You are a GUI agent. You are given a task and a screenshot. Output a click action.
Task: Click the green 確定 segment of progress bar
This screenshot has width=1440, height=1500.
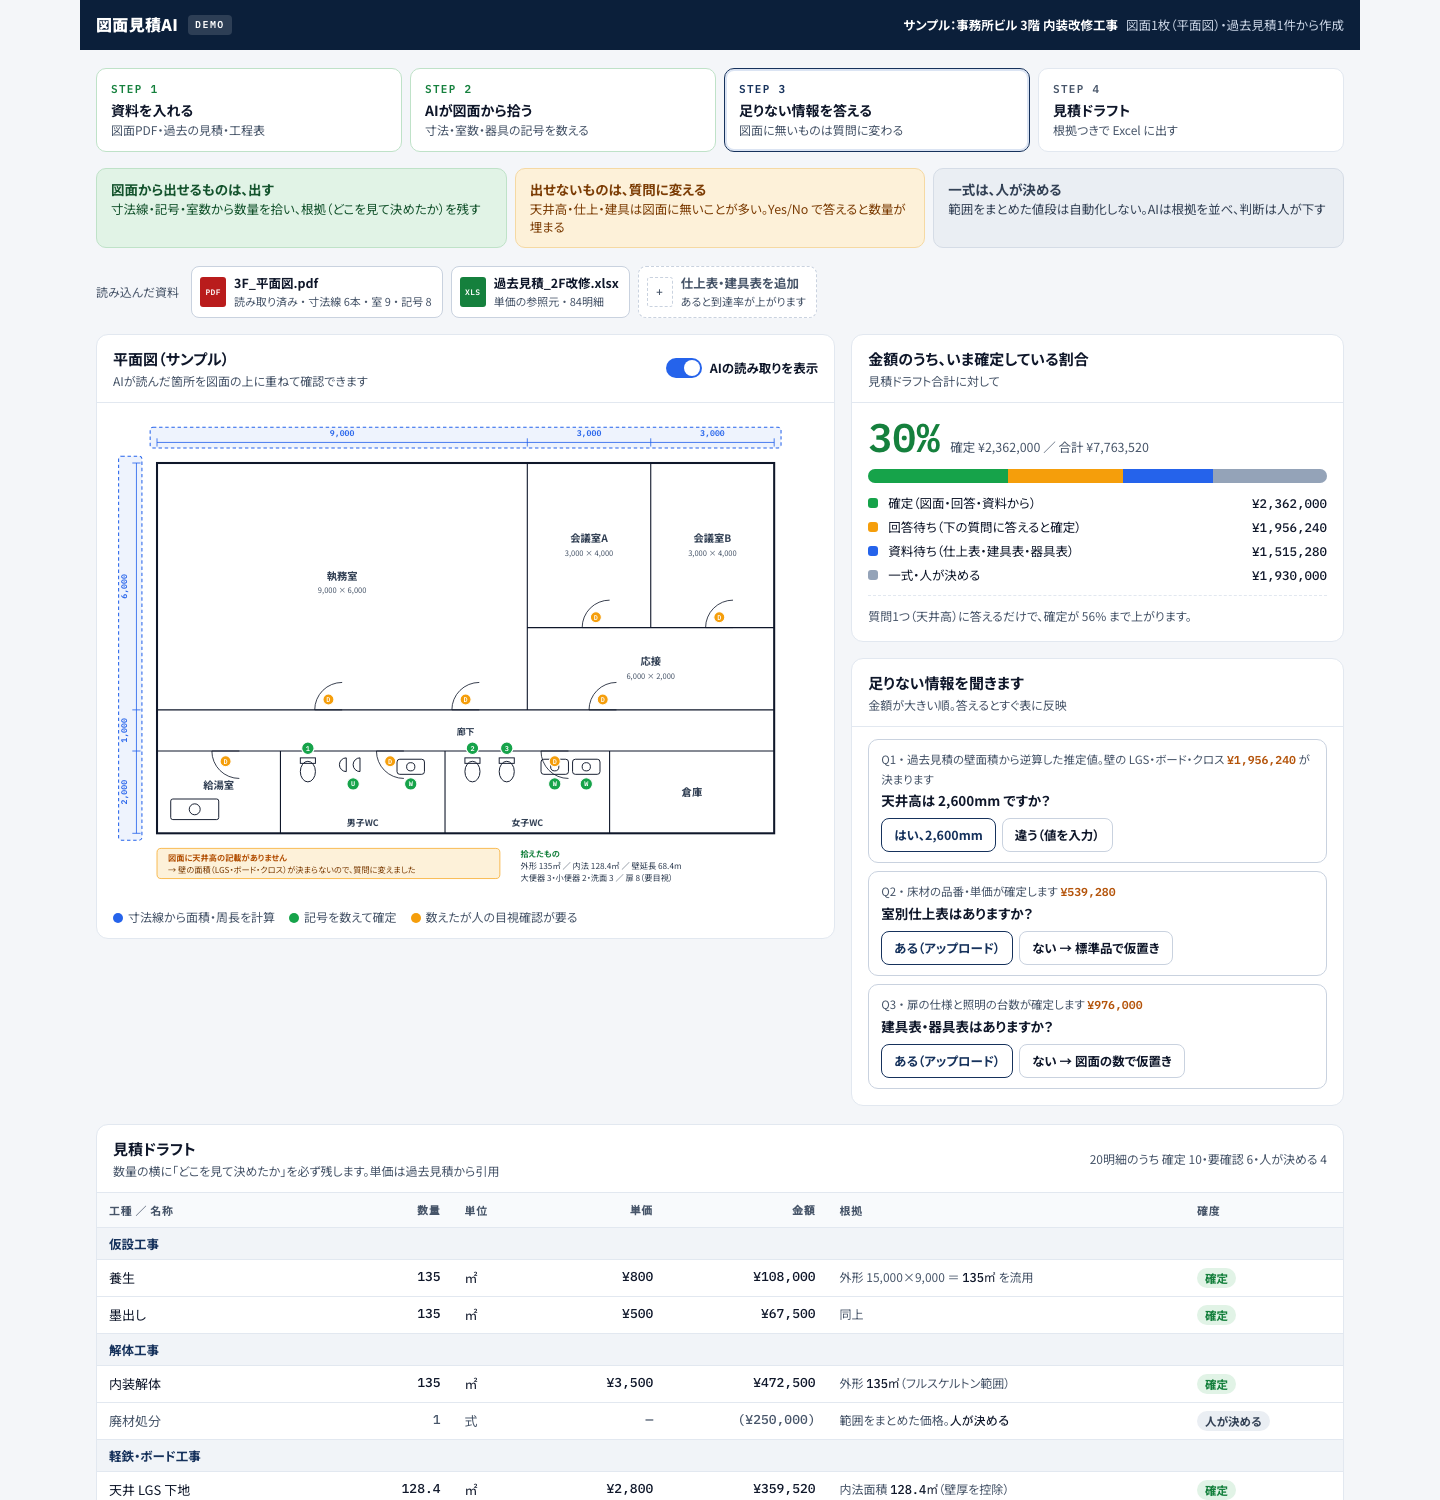point(938,476)
